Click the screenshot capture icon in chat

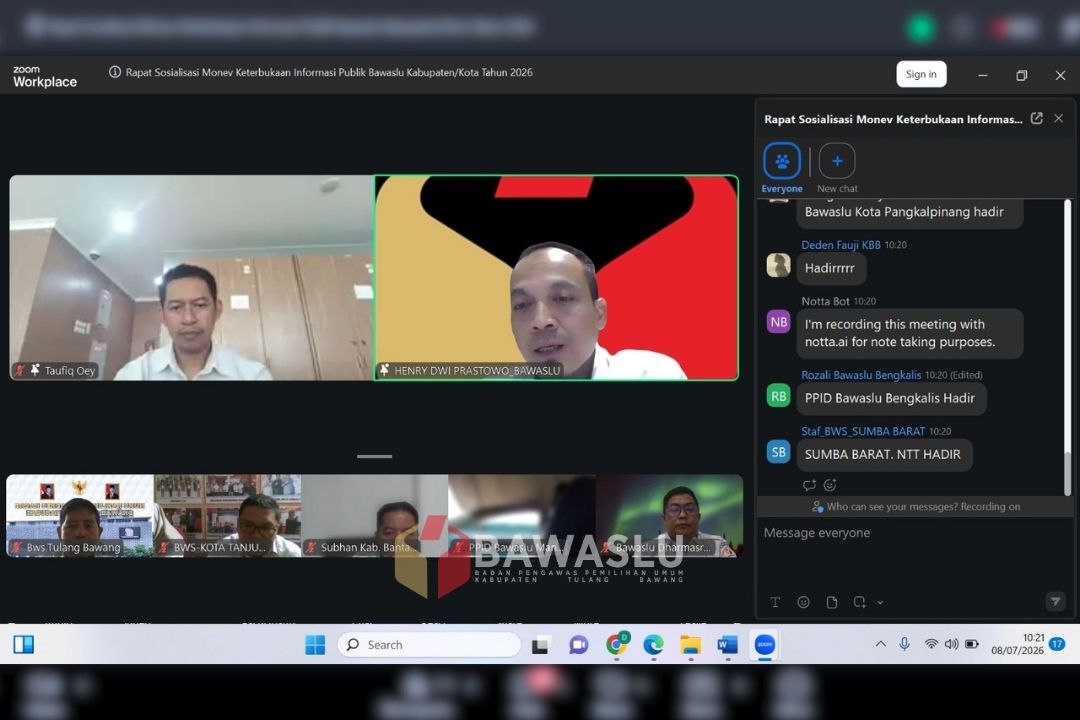point(859,602)
